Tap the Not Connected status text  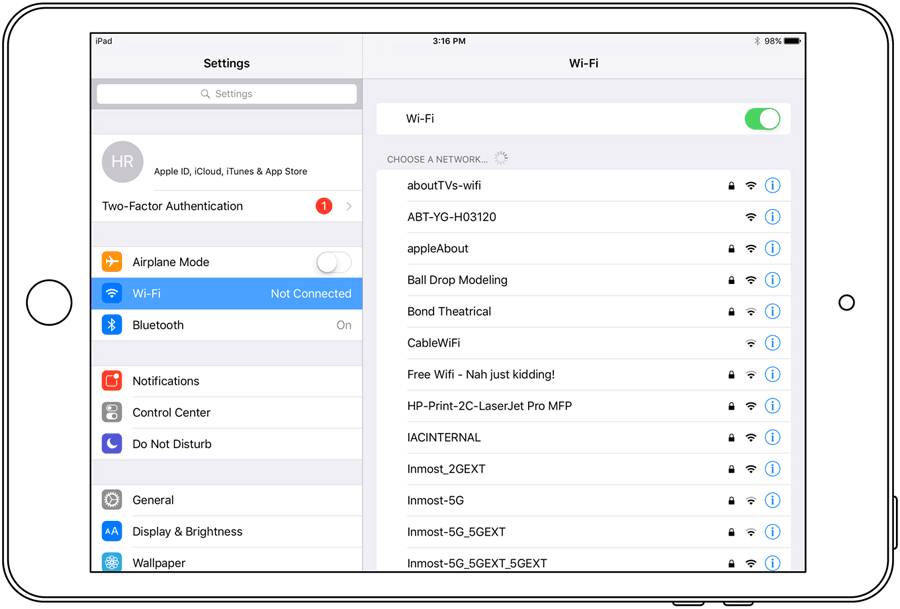point(311,294)
